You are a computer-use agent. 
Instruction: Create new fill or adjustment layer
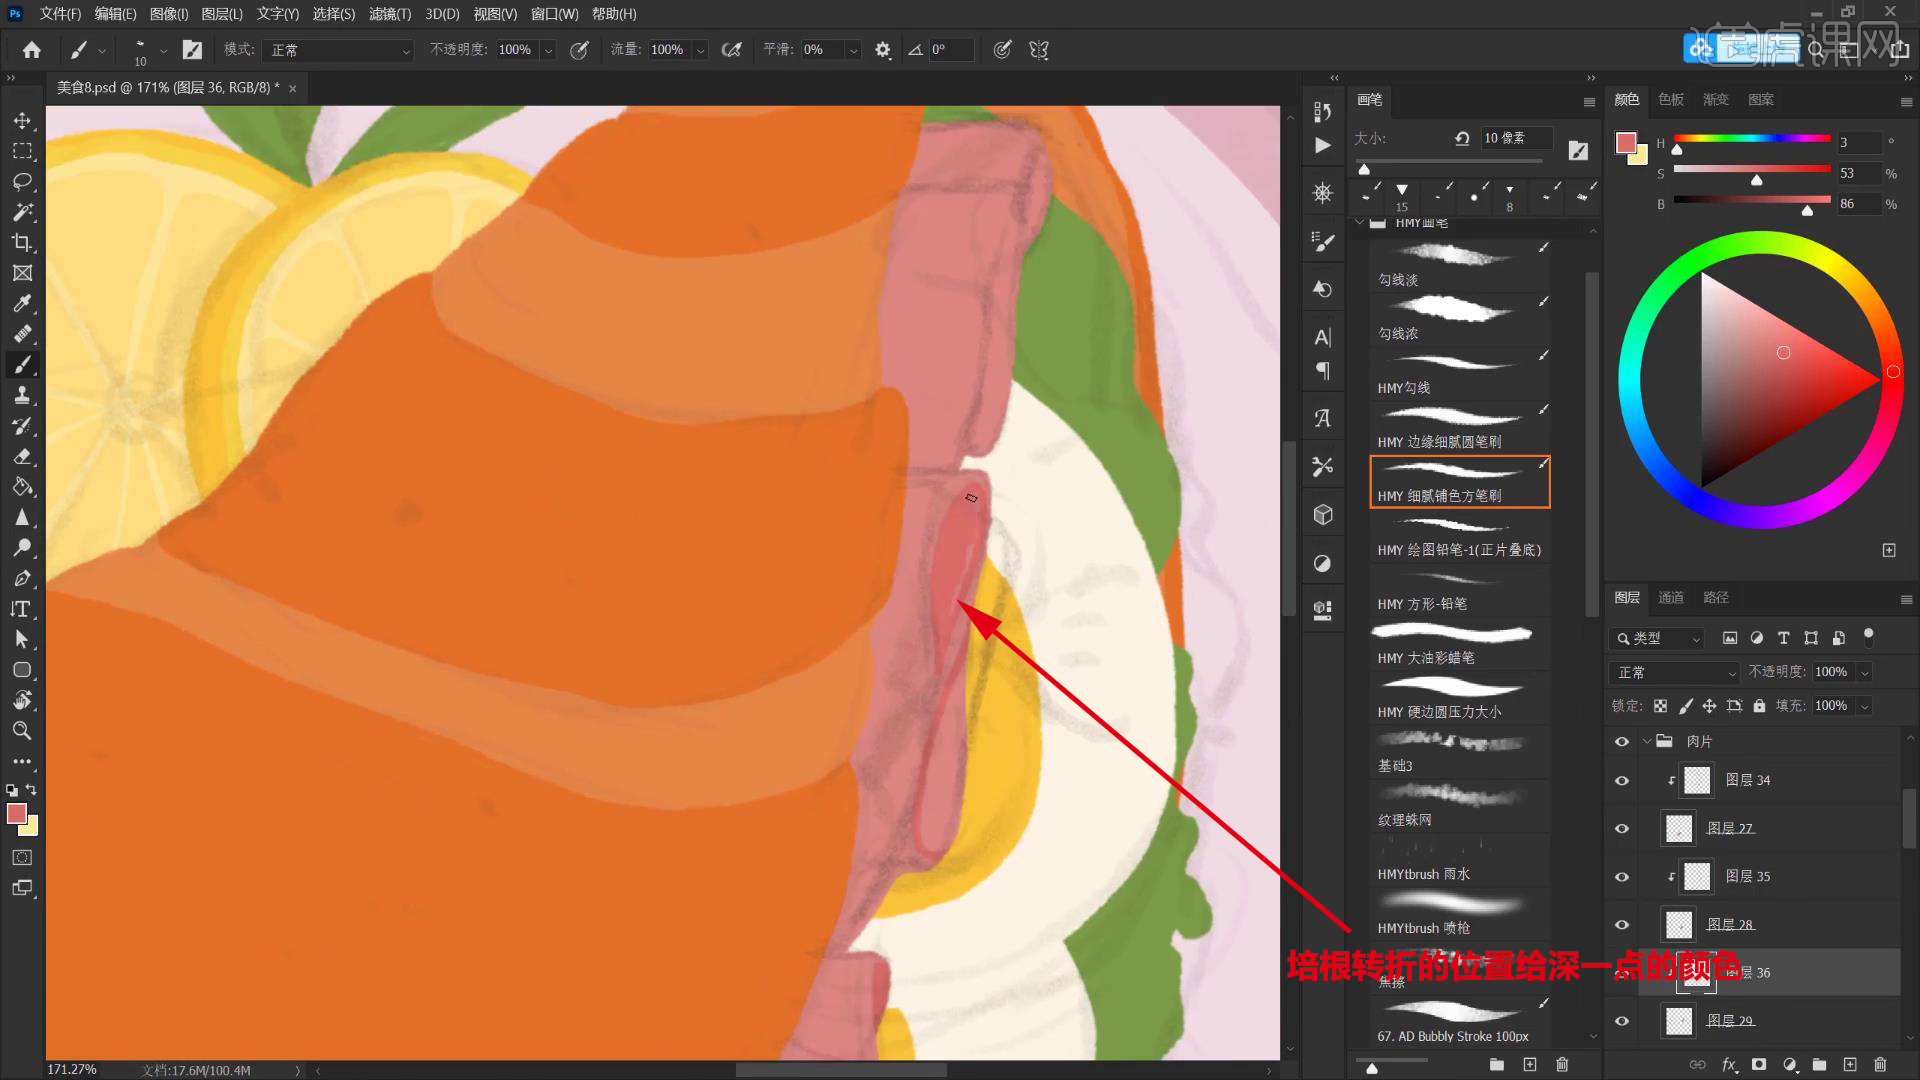click(x=1790, y=1065)
